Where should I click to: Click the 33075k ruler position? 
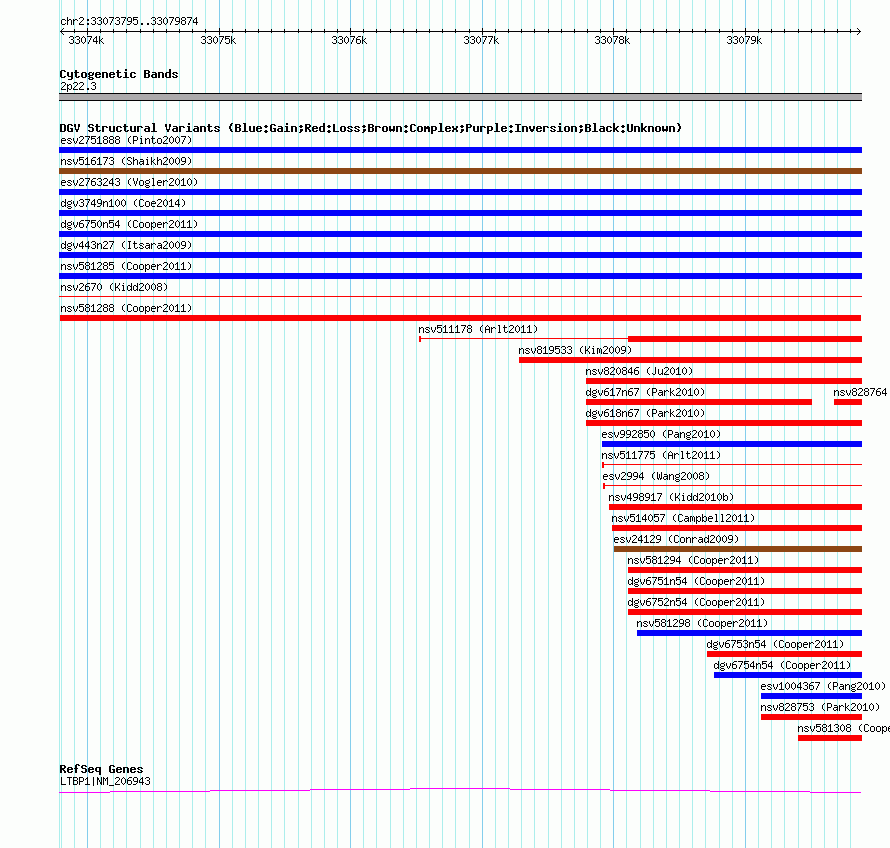(218, 40)
